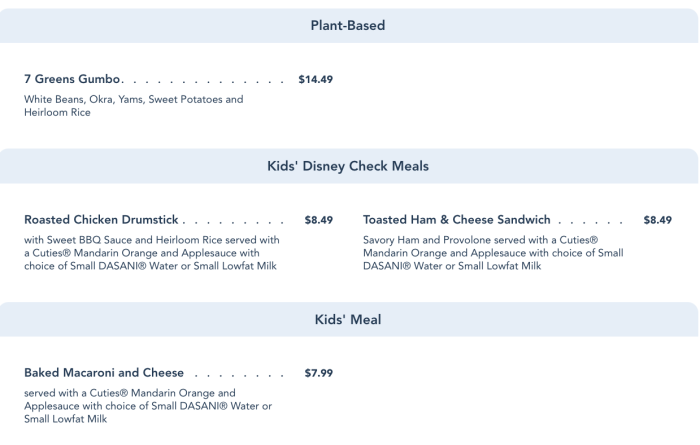Select the Baked Macaroni and Cheese title

[x=104, y=373]
